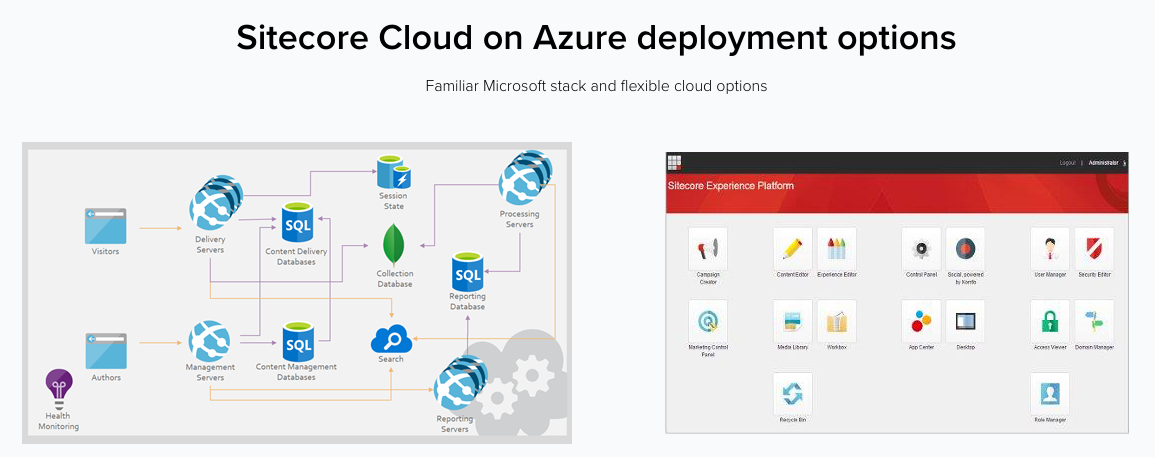Click the Logout link
The height and width of the screenshot is (457, 1155).
click(x=1067, y=163)
